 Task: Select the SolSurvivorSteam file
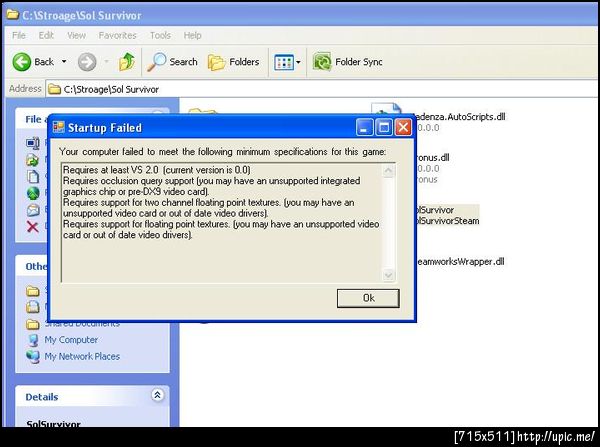click(447, 221)
